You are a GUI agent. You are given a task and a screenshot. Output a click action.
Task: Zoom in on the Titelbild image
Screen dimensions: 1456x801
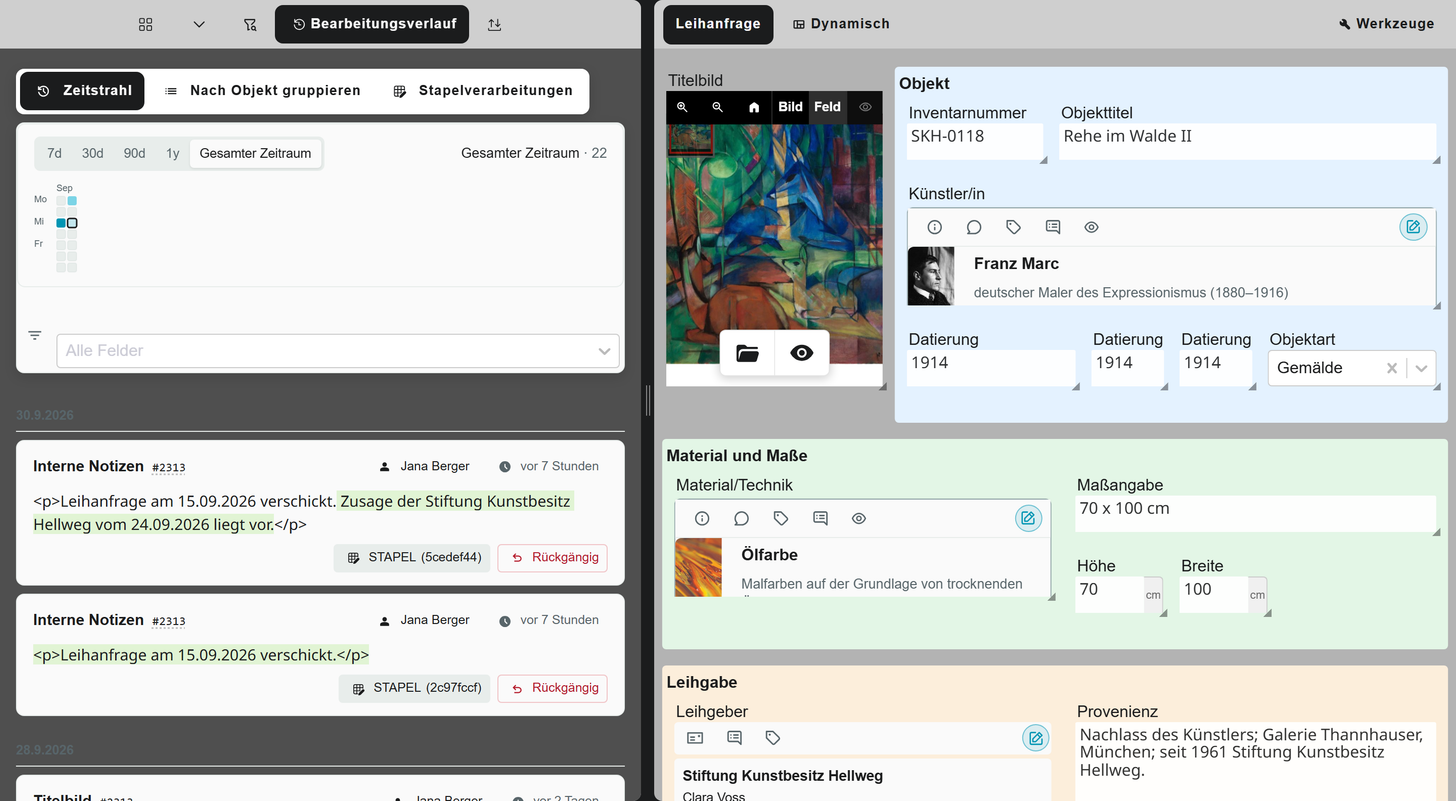click(682, 107)
